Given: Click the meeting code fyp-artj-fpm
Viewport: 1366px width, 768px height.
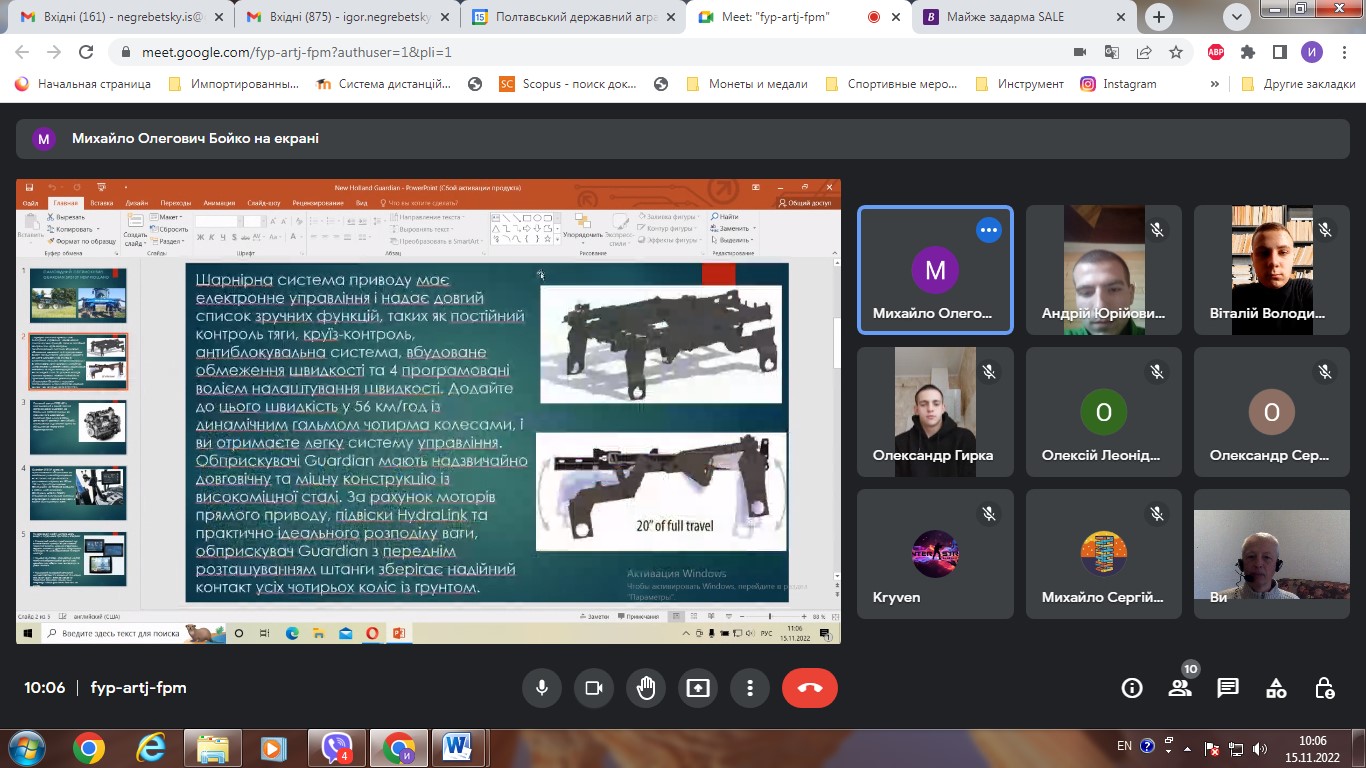Looking at the screenshot, I should tap(139, 688).
